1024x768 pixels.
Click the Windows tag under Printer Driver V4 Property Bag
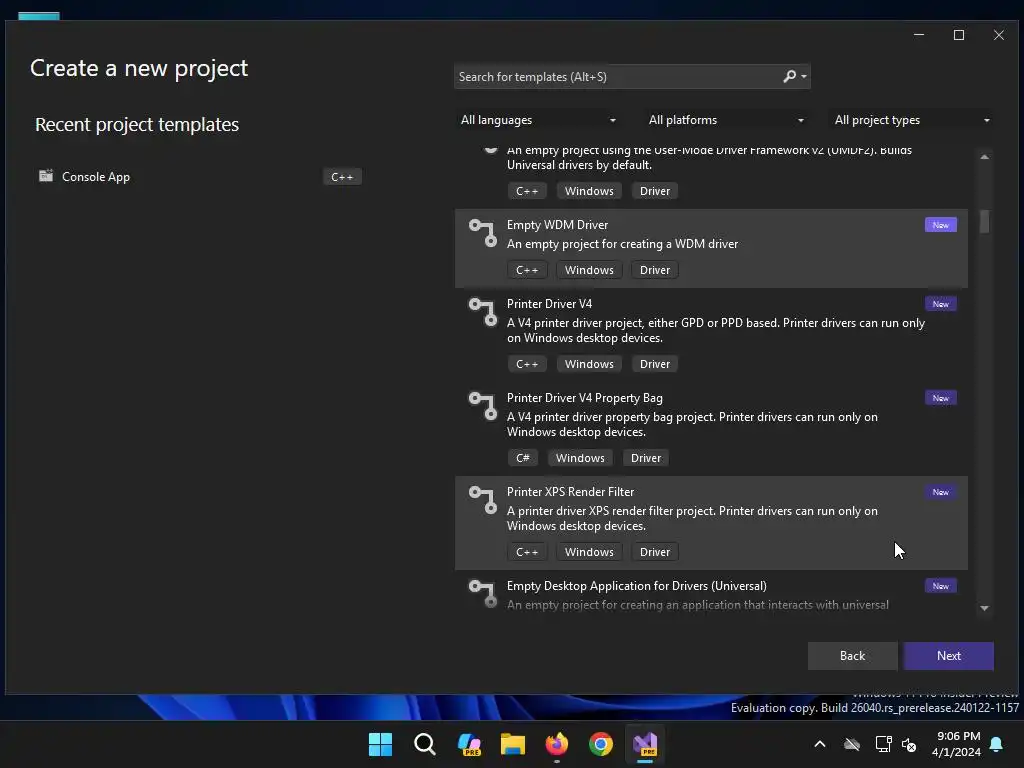tap(580, 458)
